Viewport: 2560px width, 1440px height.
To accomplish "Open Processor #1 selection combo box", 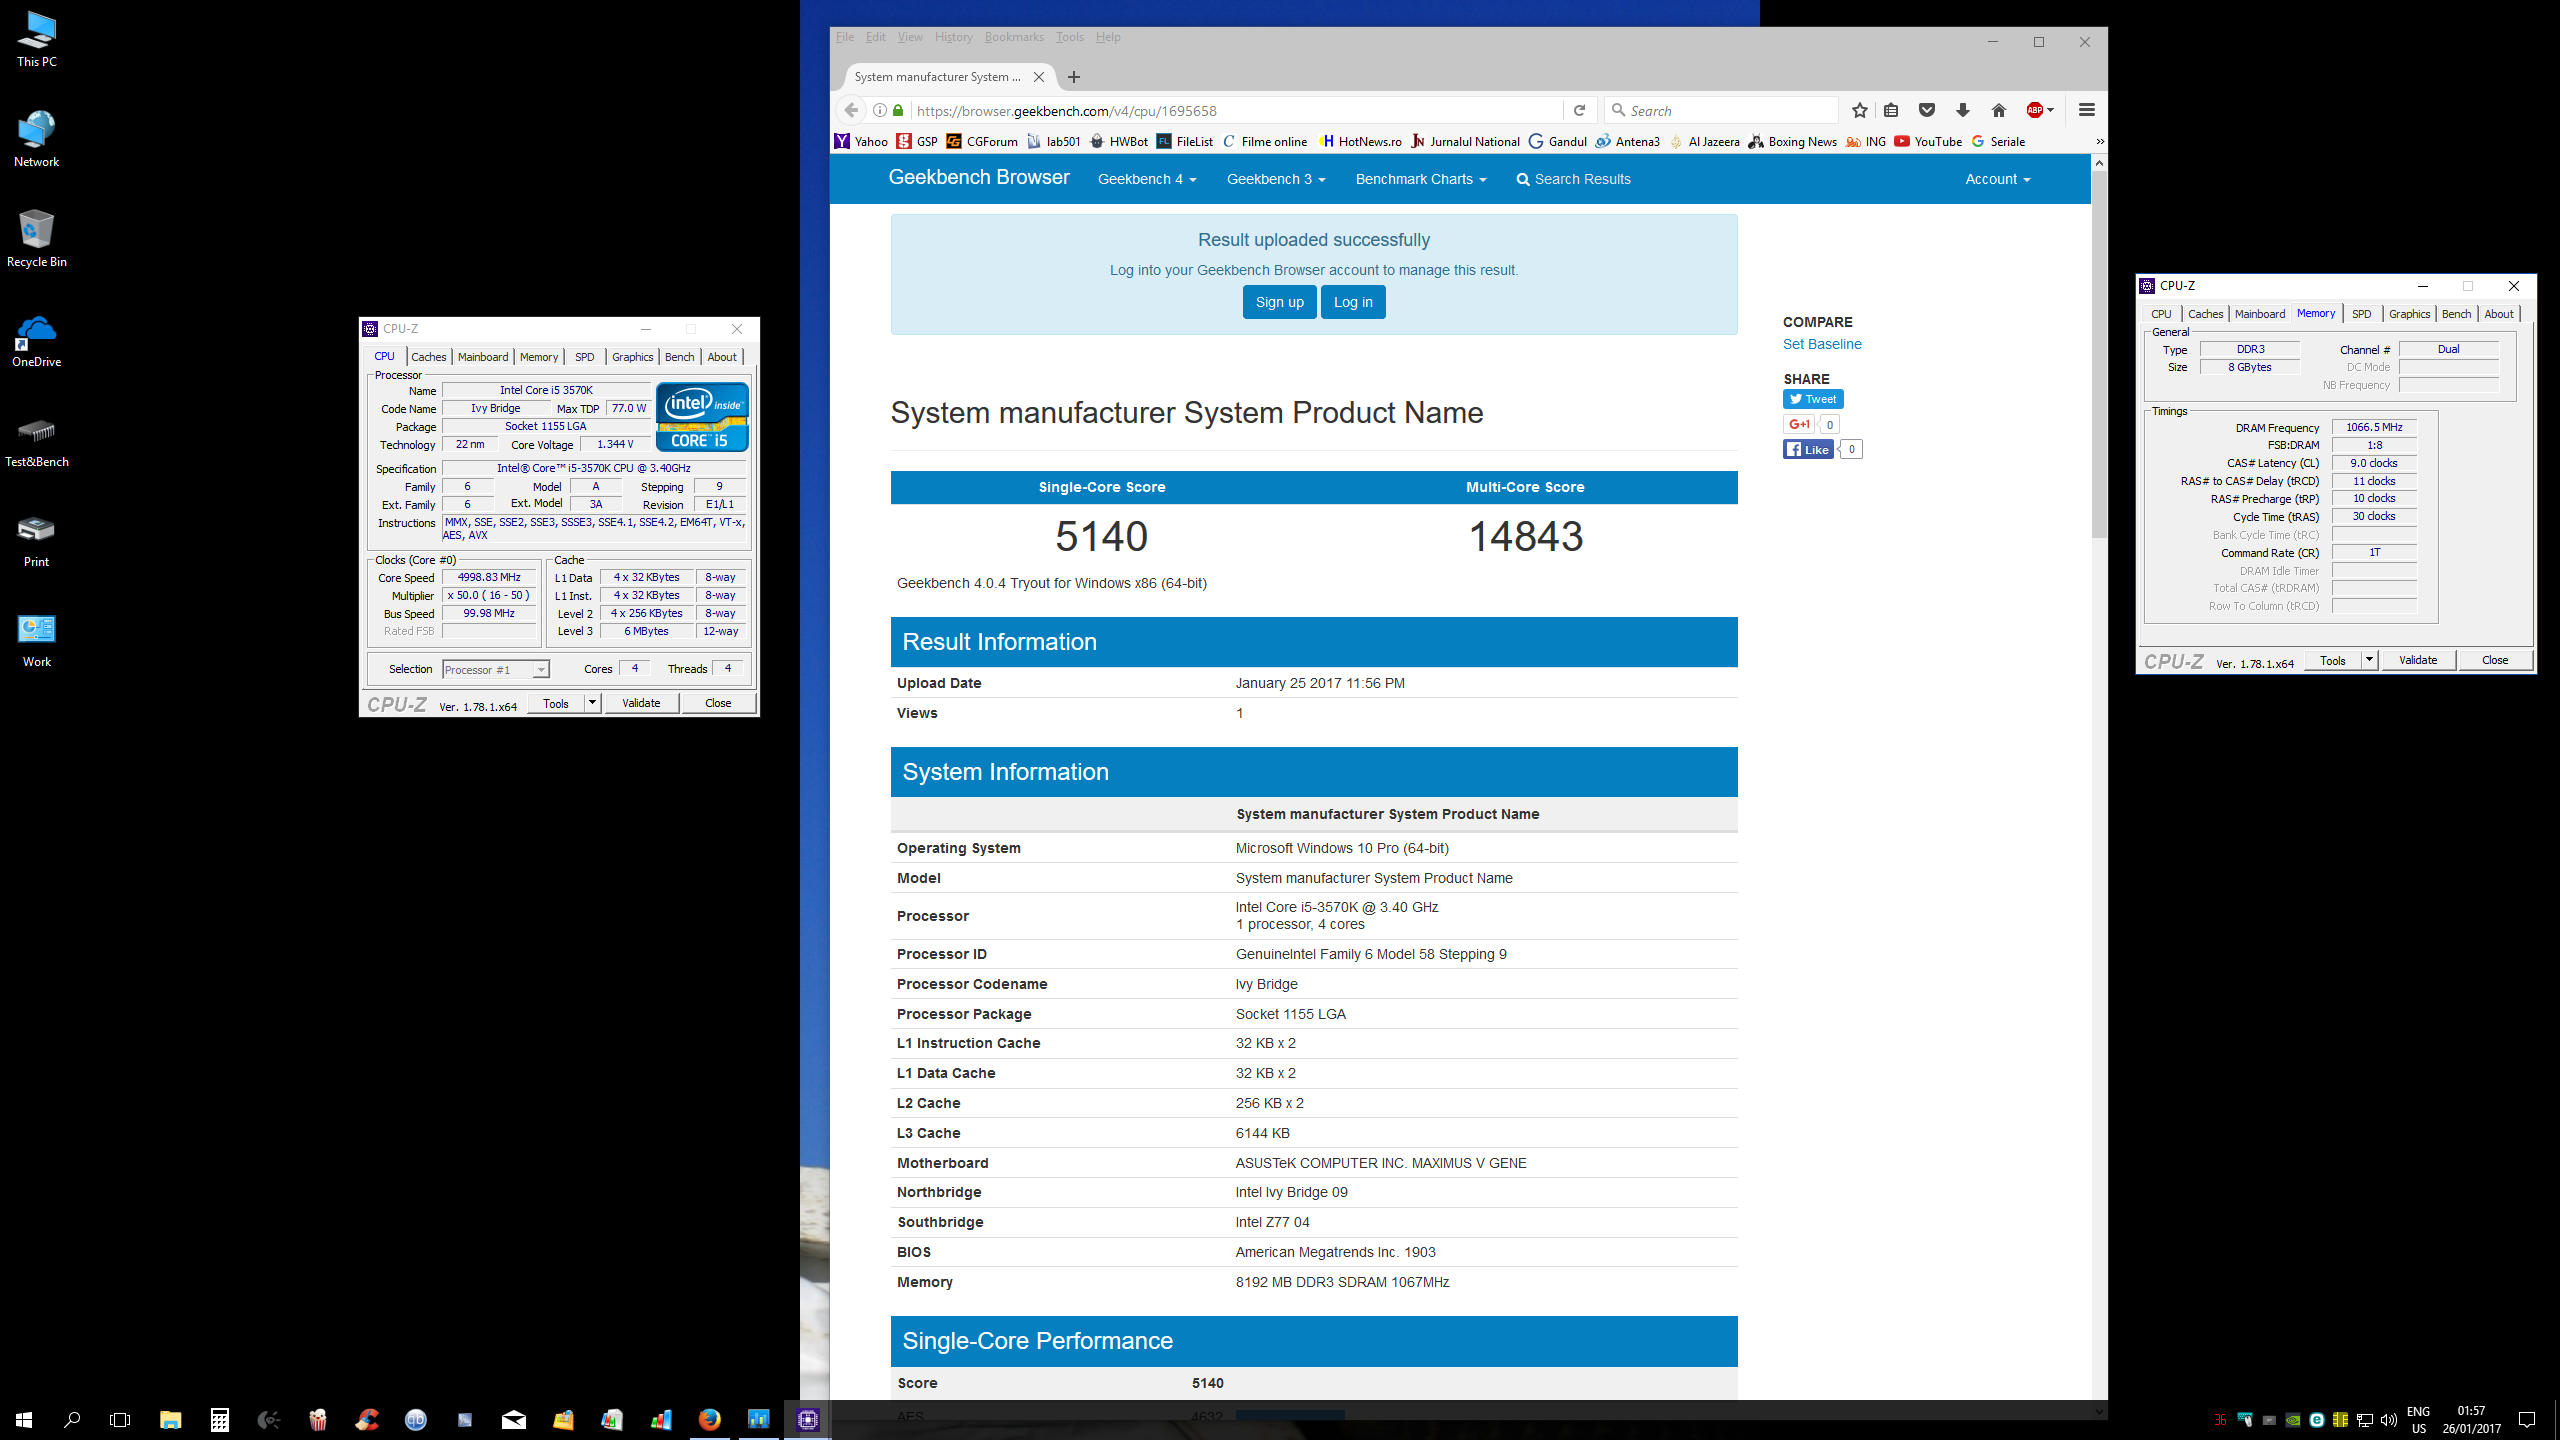I will (496, 669).
